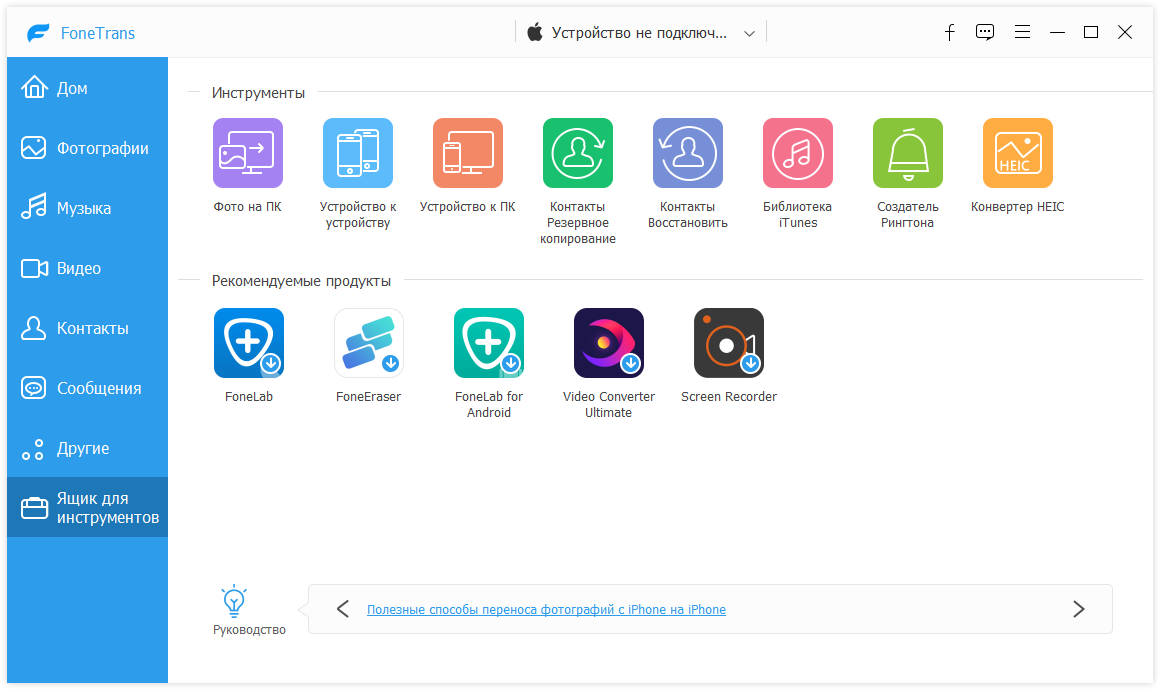Download the Screen Recorder product
Viewport: 1161px width, 692px height.
point(729,343)
